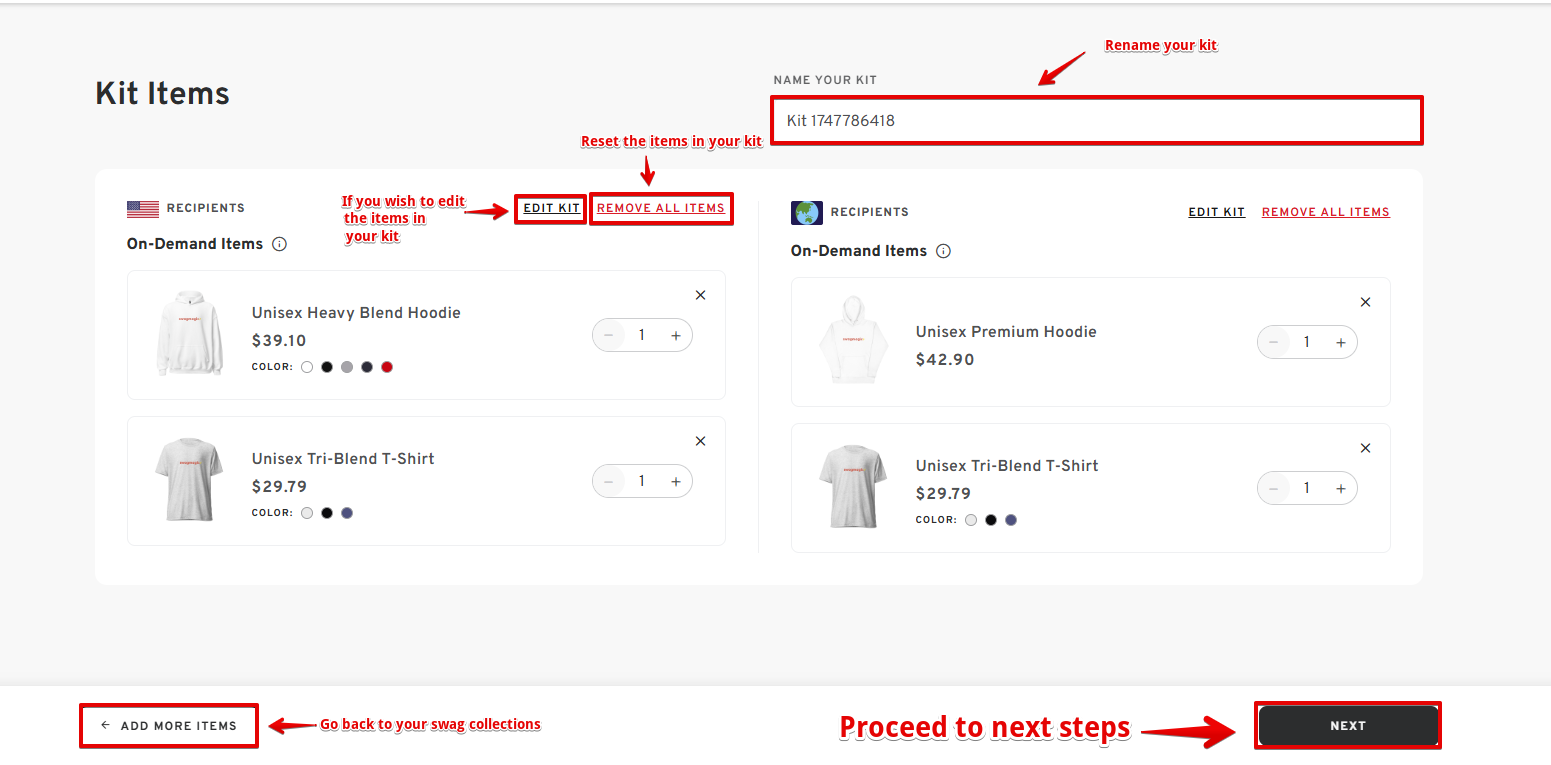Increase Heavy Blend Hoodie quantity with plus
Viewport: 1551px width, 765px height.
click(676, 336)
